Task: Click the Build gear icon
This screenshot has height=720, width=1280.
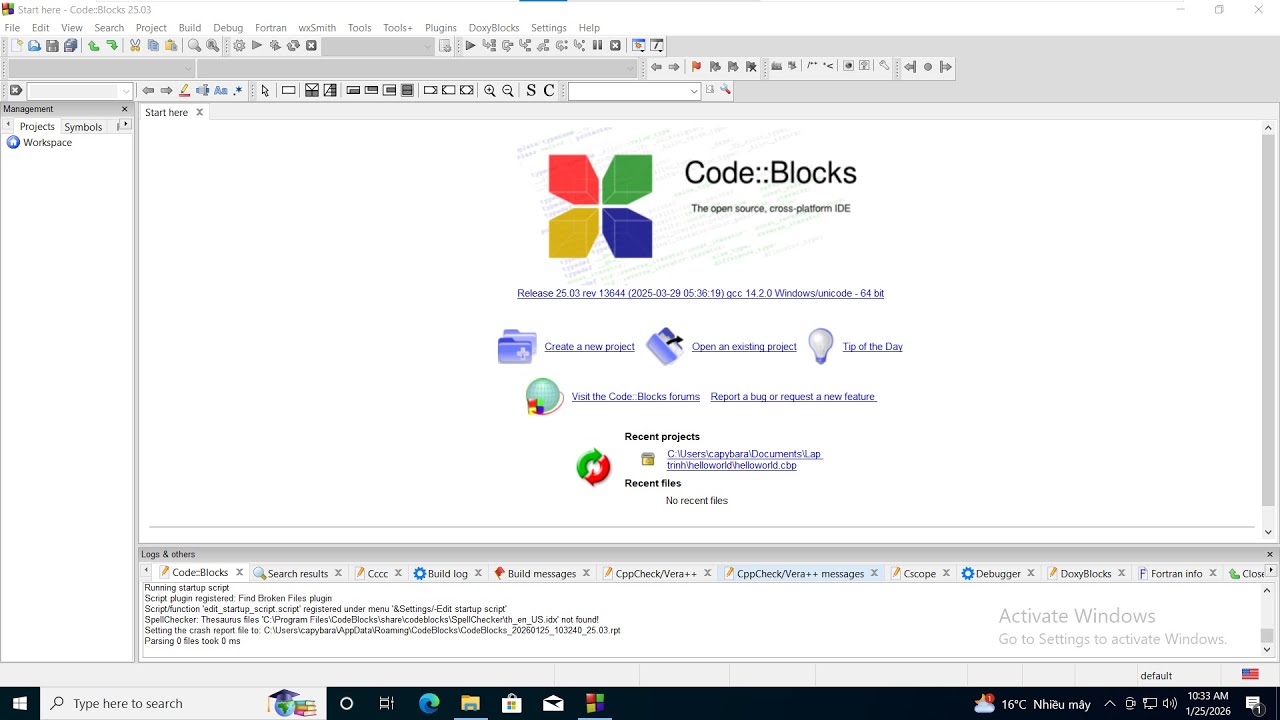Action: 239,46
